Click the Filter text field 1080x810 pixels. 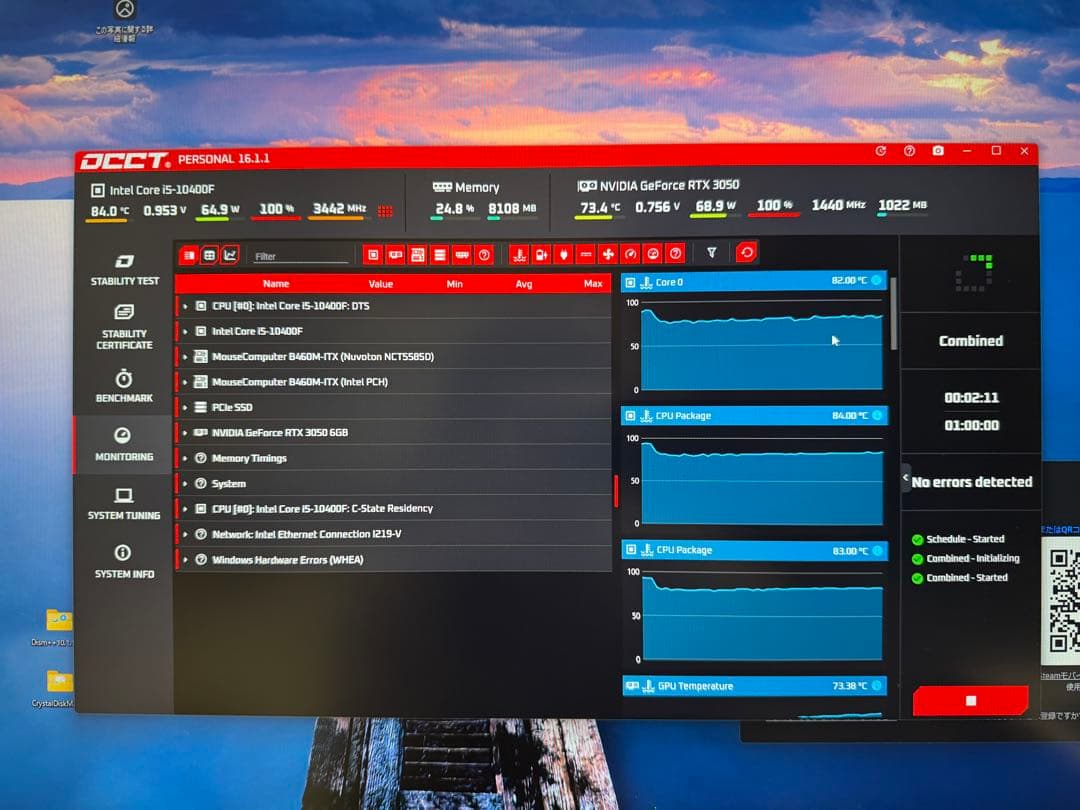(300, 256)
